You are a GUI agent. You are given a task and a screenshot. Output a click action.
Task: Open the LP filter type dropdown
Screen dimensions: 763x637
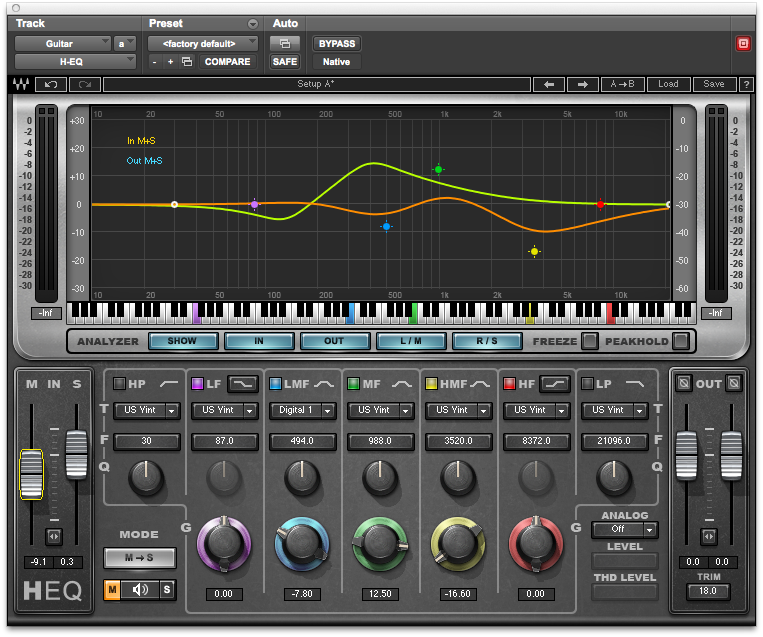pyautogui.click(x=615, y=410)
